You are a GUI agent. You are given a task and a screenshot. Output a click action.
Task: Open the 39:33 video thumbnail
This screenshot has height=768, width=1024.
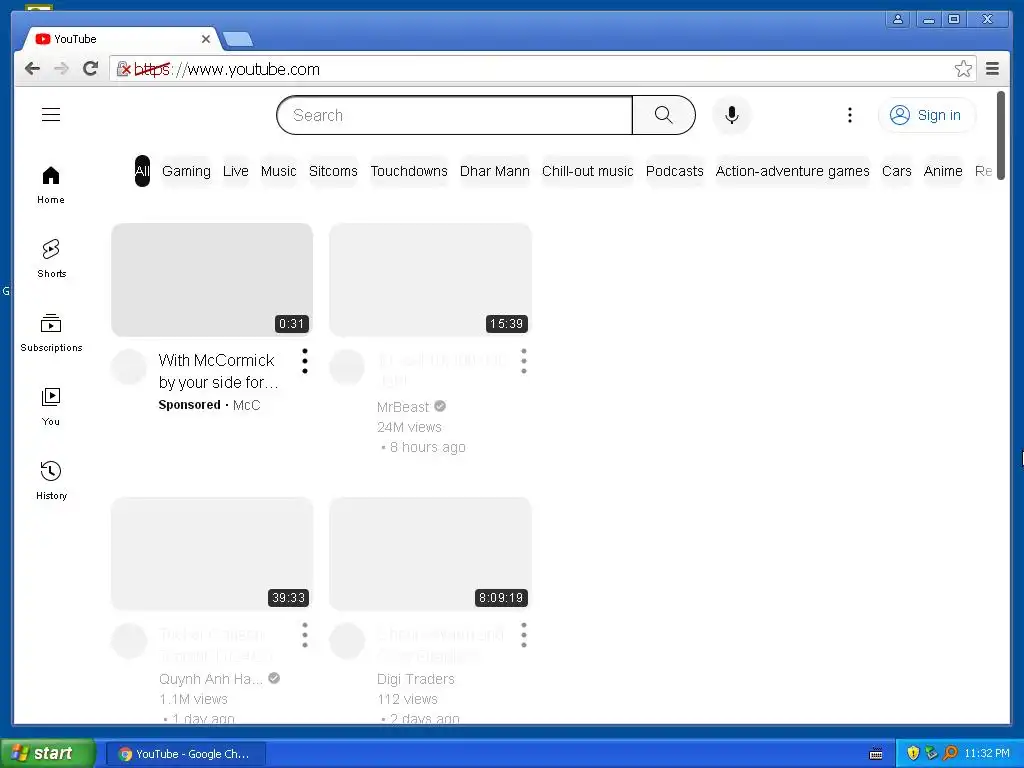tap(212, 554)
